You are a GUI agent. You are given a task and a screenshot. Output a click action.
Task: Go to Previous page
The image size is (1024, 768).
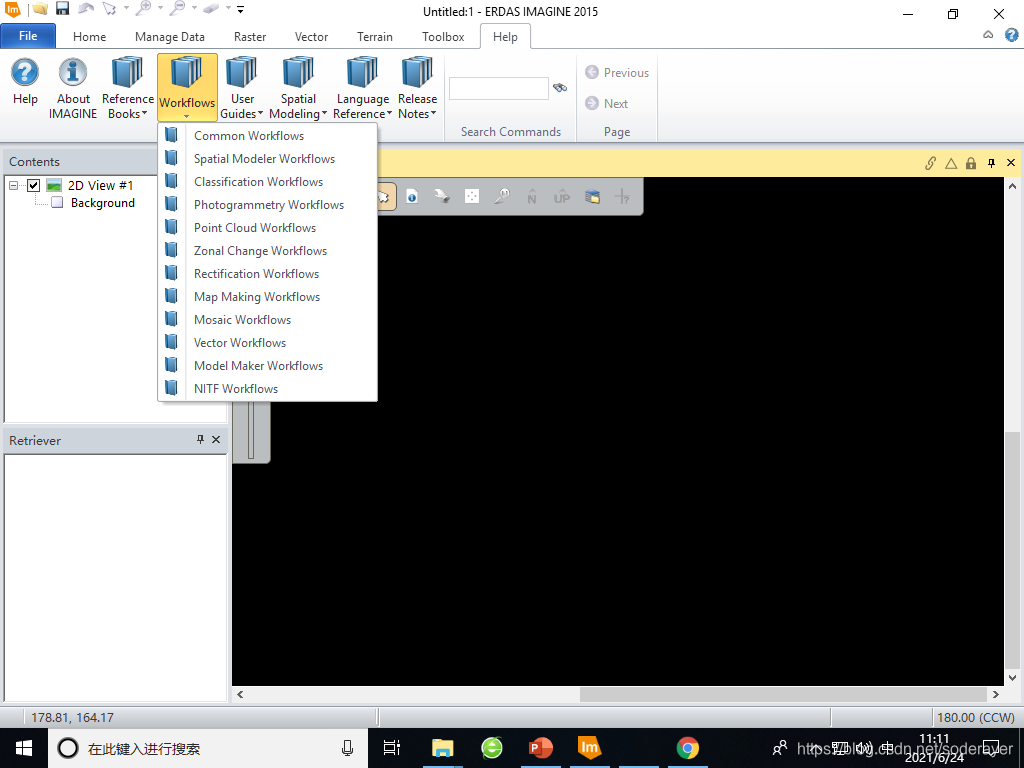click(x=617, y=72)
